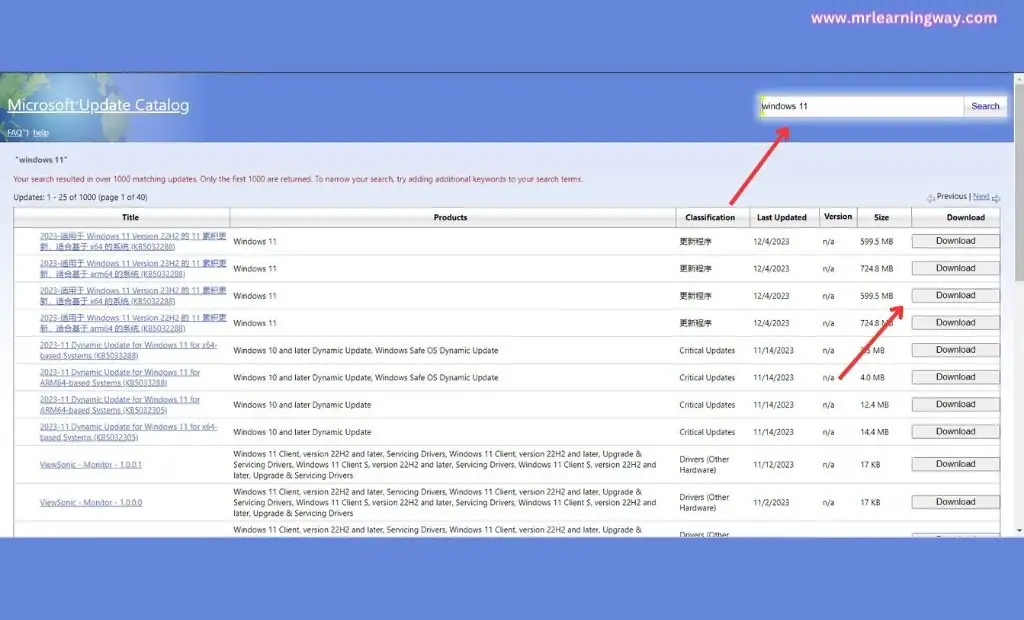Download the 12.4 MB dynamic update

(x=954, y=403)
